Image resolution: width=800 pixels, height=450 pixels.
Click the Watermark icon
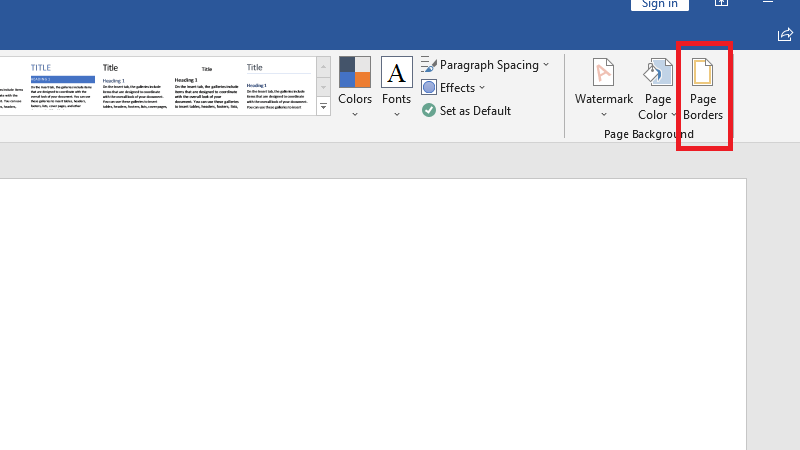coord(603,73)
